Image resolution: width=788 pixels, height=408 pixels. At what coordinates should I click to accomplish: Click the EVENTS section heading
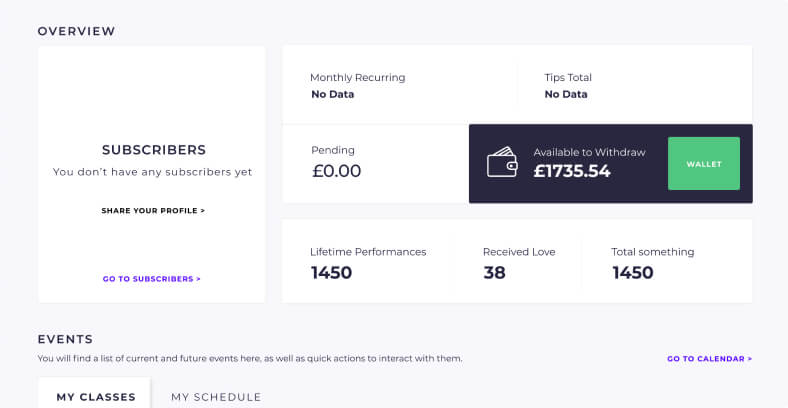(65, 339)
